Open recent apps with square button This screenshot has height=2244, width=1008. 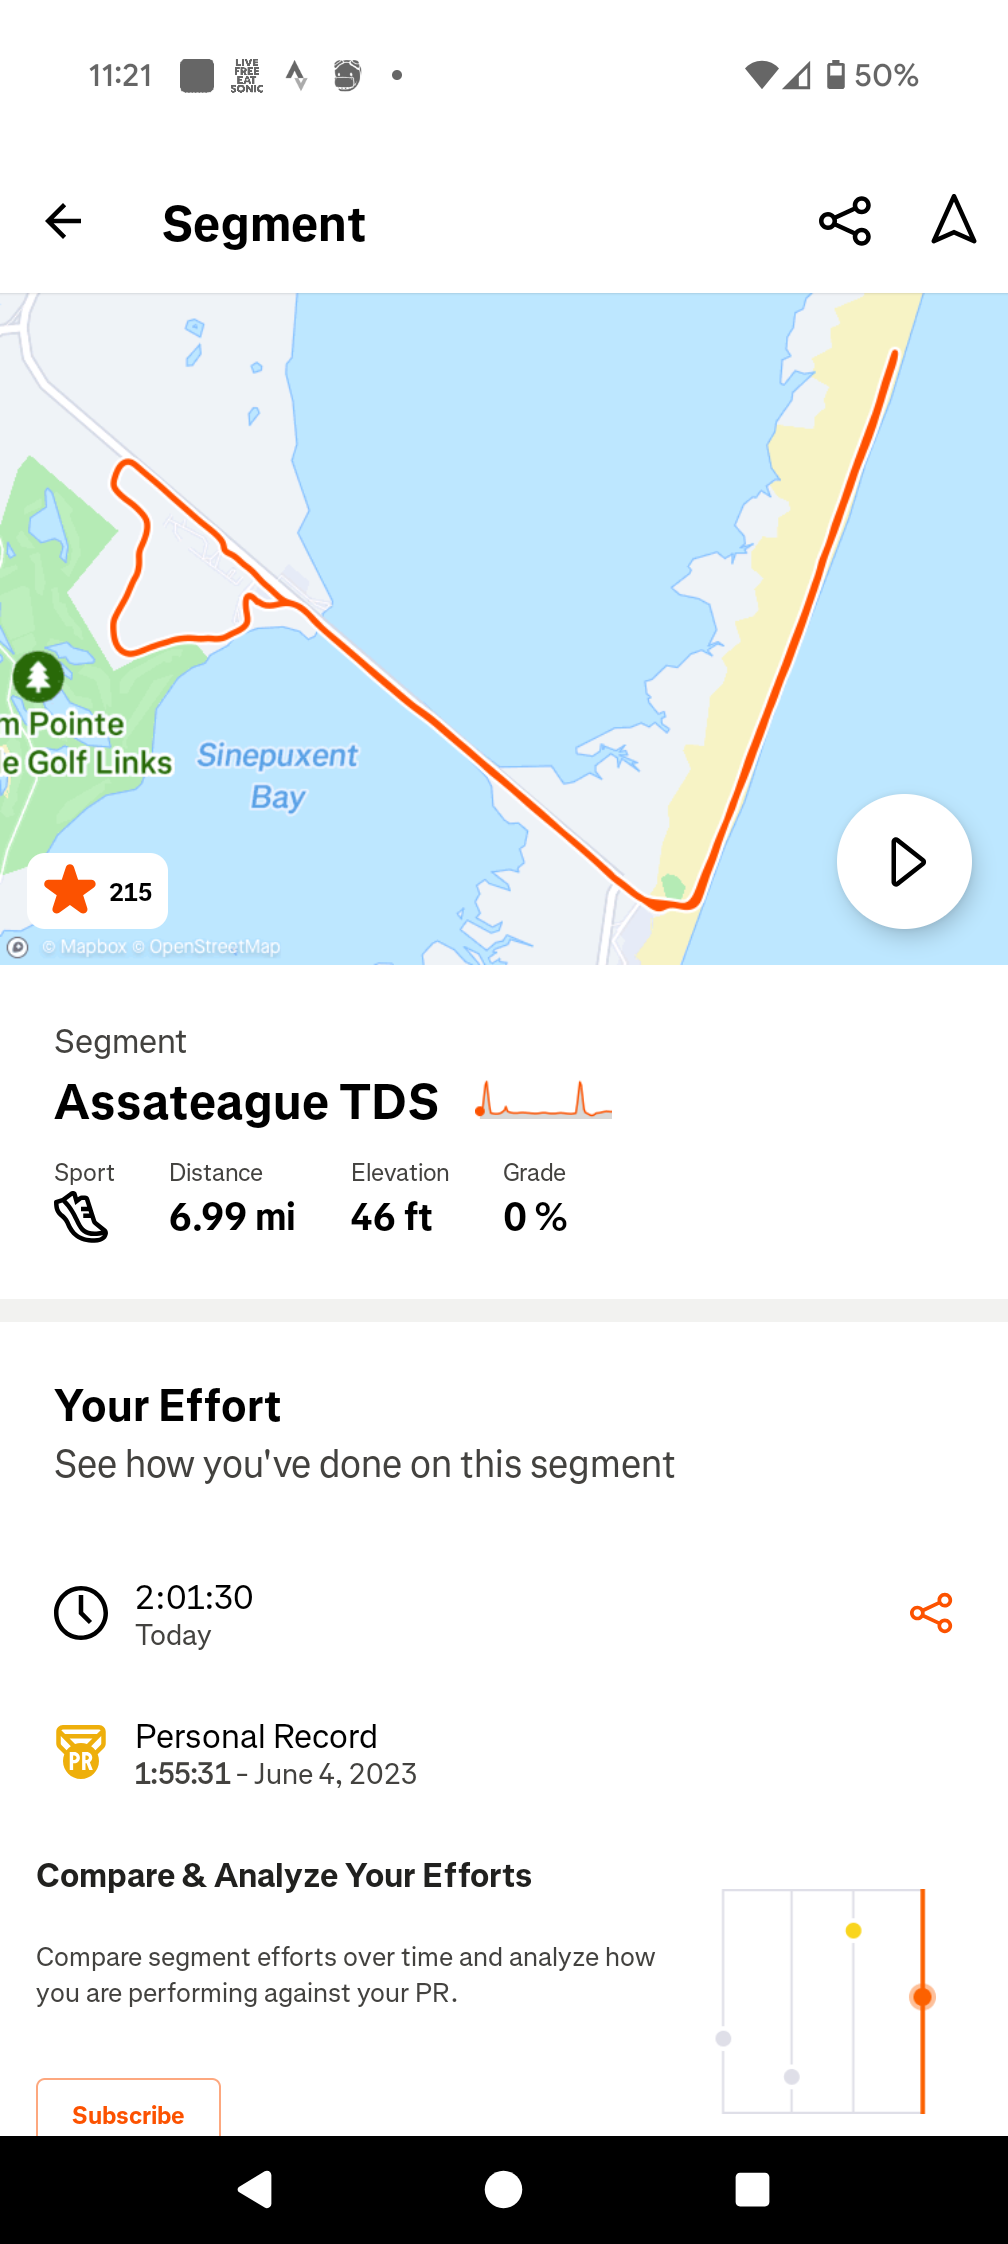[752, 2189]
